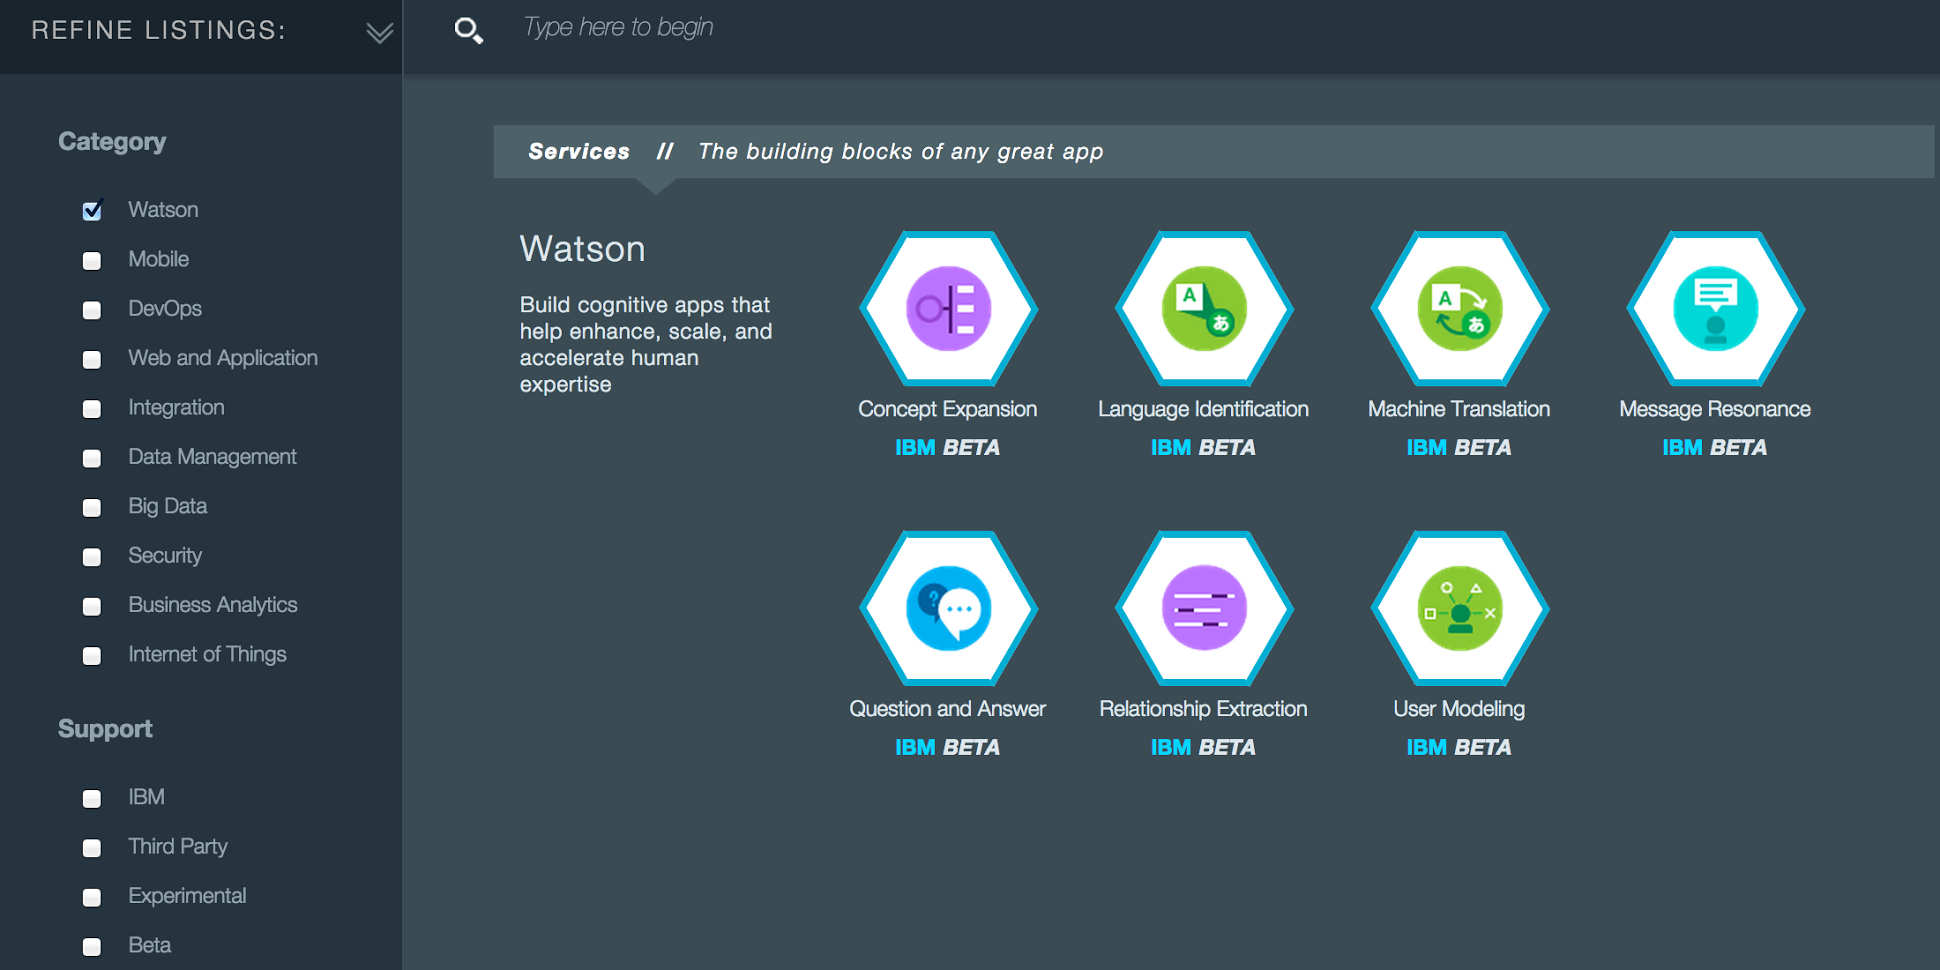Screen dimensions: 1940x970
Task: Uncheck the Watson category checkbox
Action: pyautogui.click(x=92, y=210)
